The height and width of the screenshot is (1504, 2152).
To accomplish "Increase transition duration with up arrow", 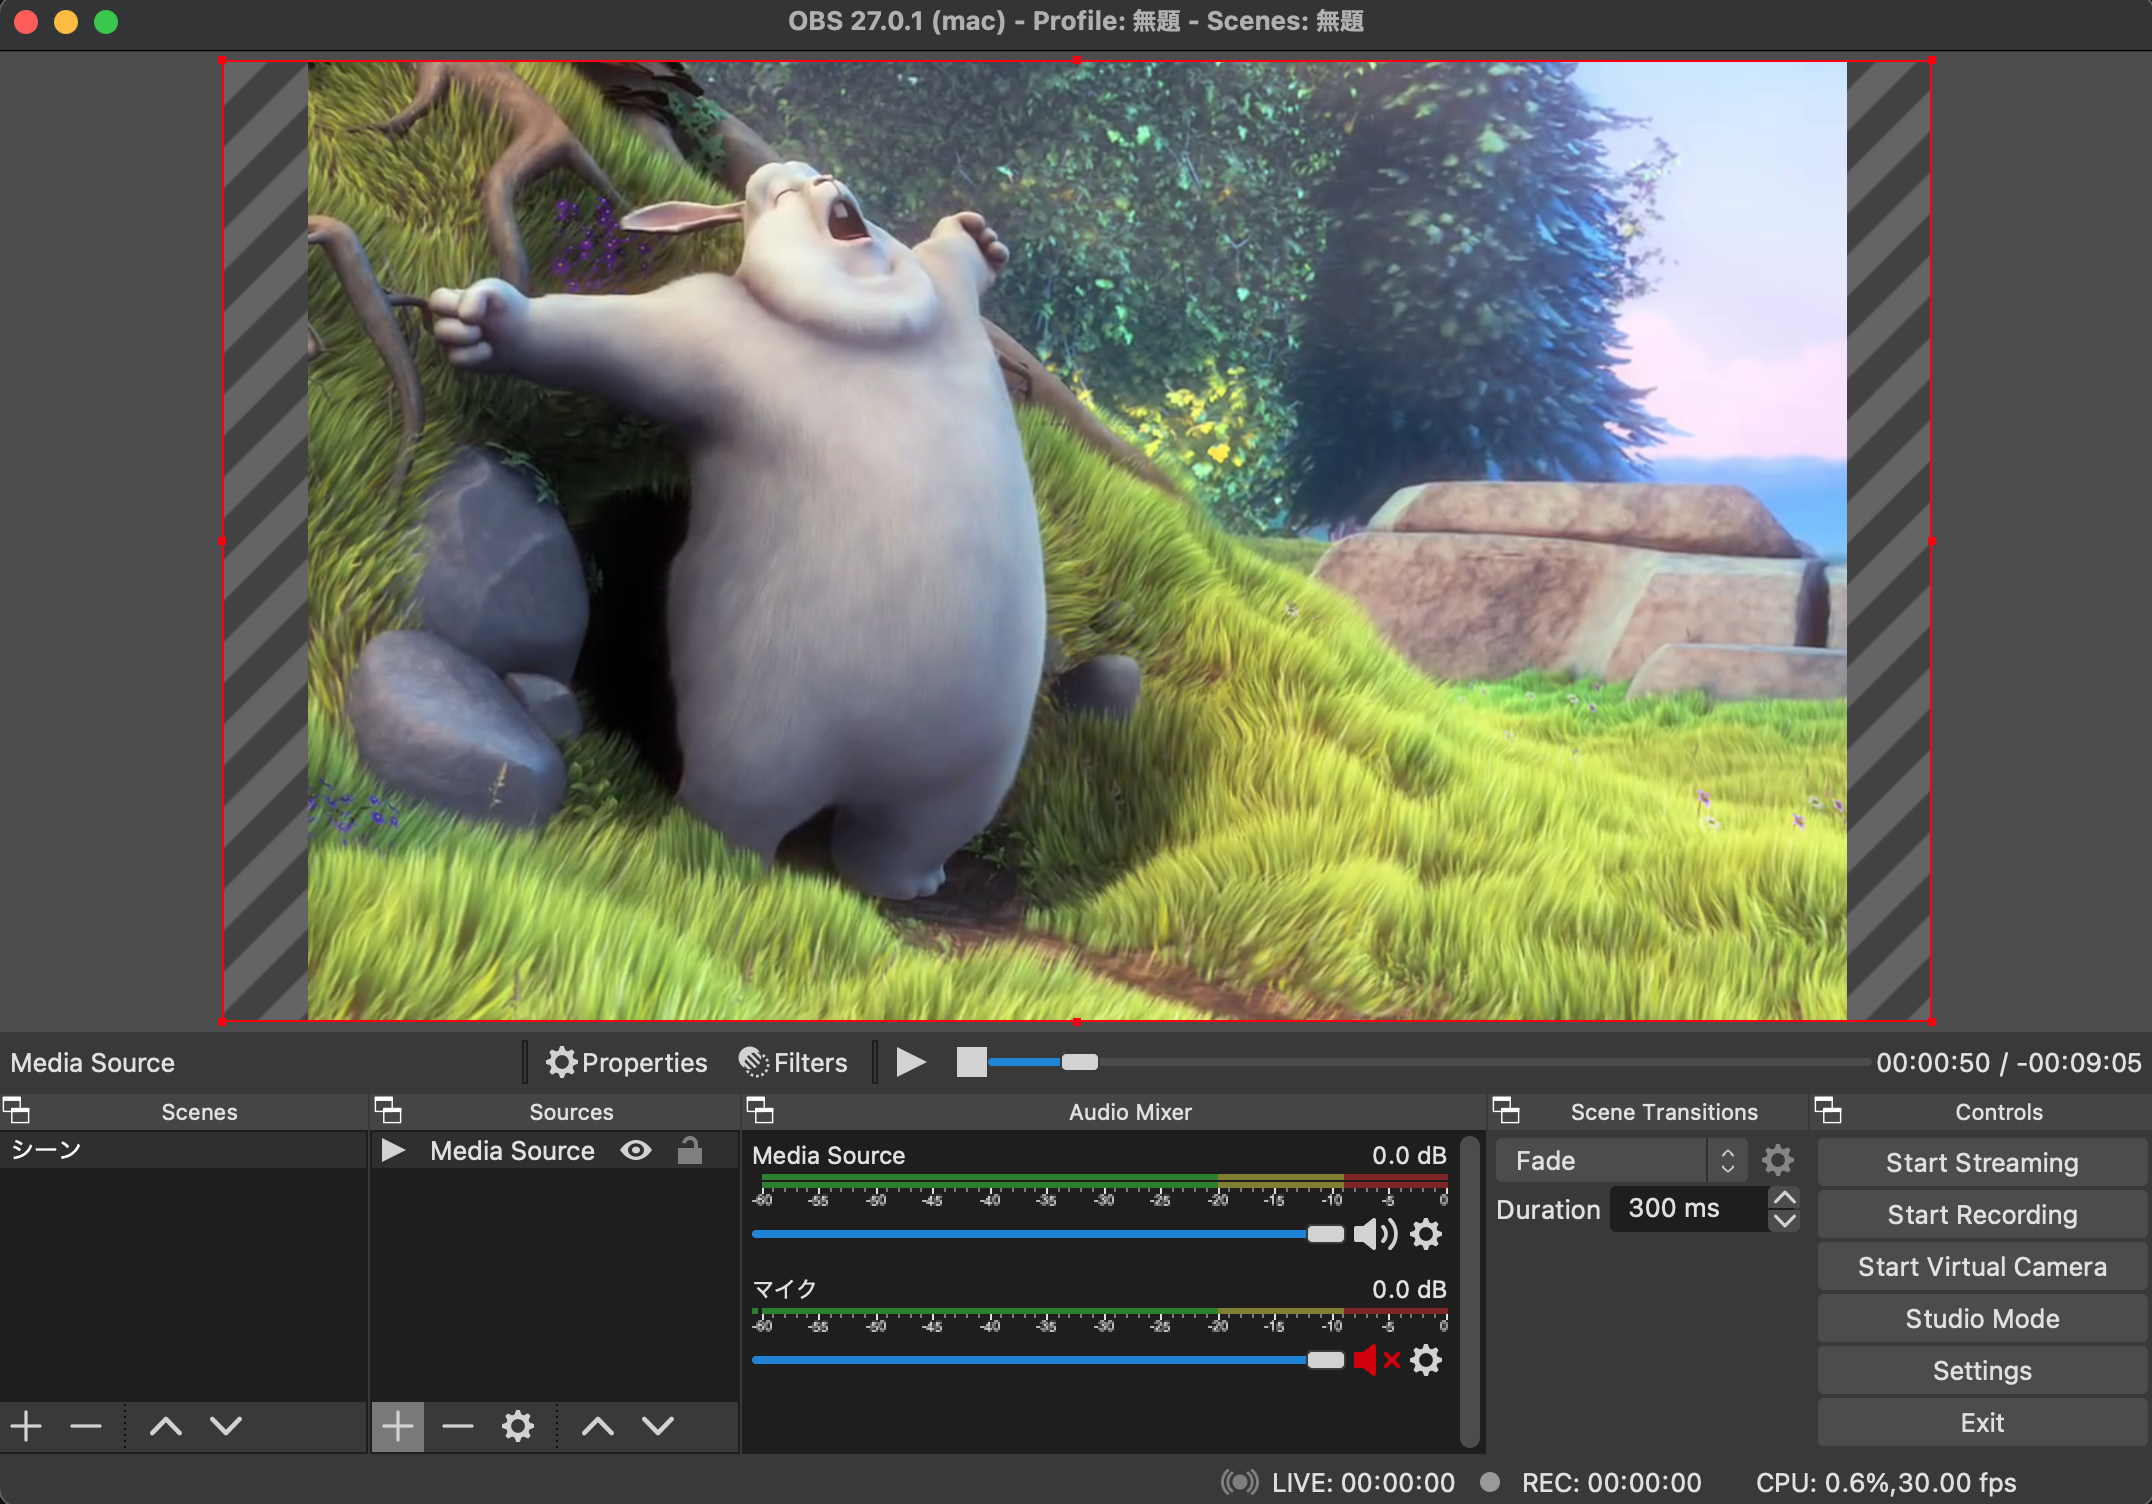I will [1784, 1198].
